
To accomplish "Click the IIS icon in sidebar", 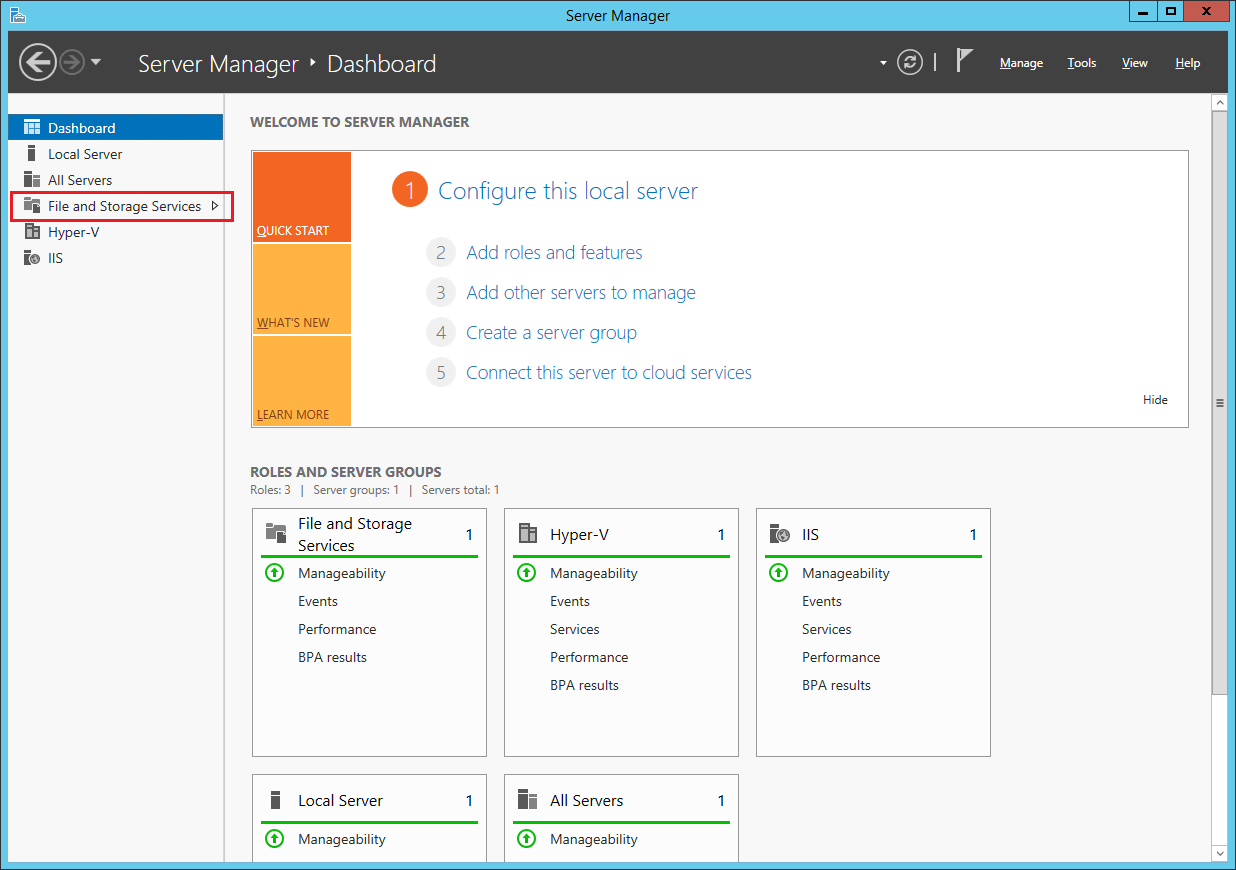I will tap(31, 257).
